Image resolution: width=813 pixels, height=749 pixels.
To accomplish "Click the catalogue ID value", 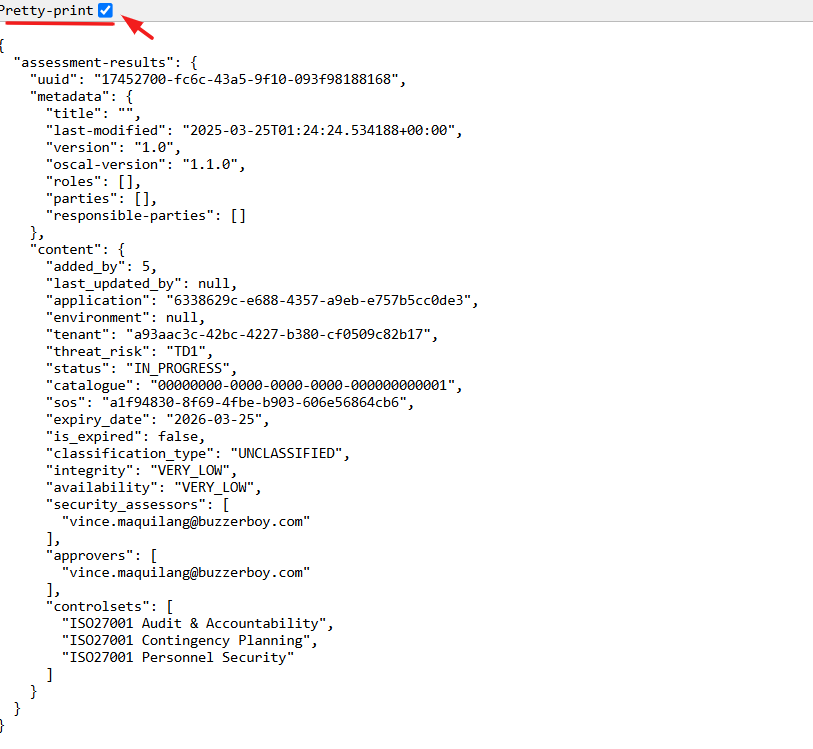I will coord(303,385).
